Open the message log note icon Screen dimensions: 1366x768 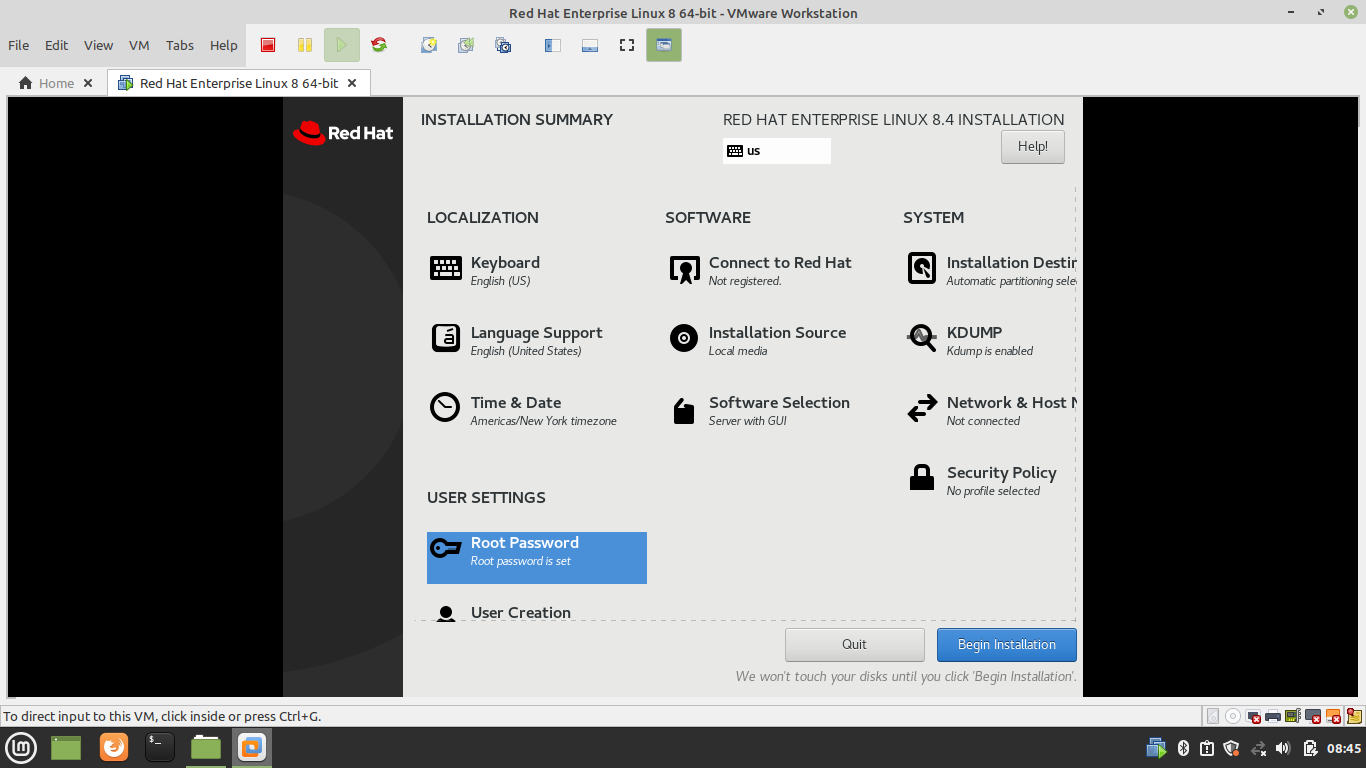pos(1354,716)
